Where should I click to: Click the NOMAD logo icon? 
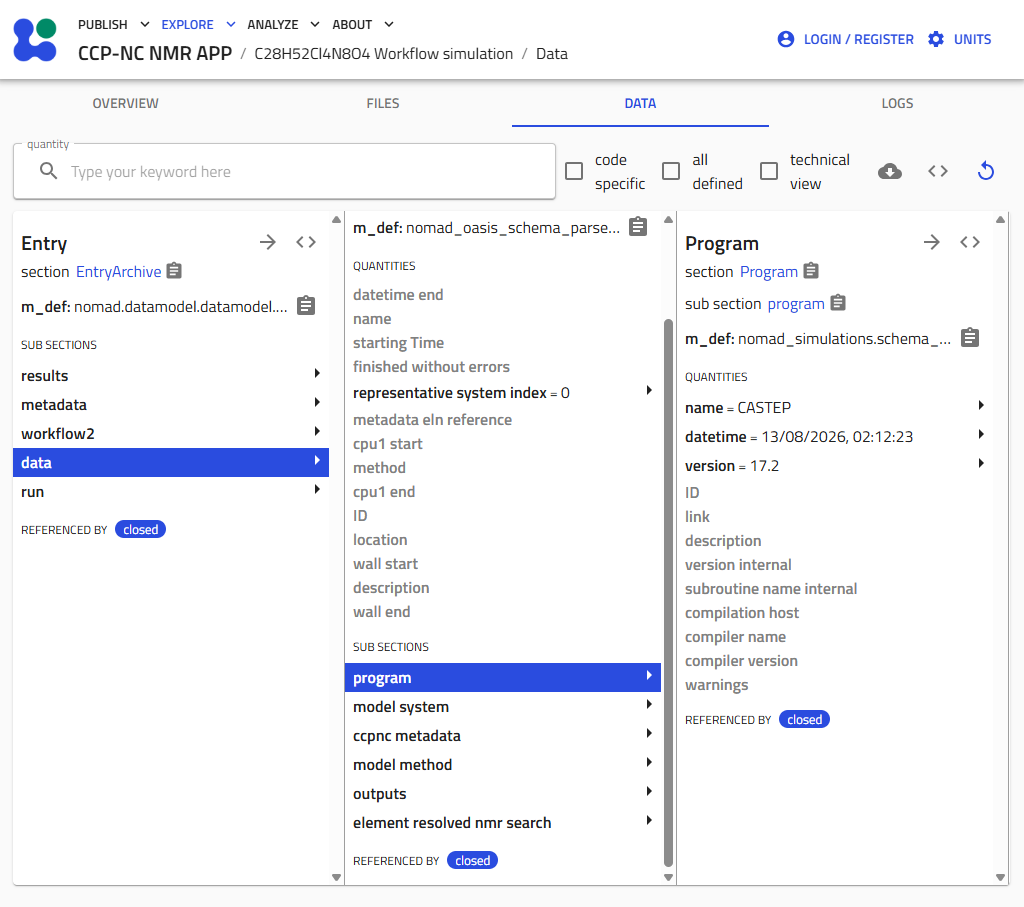35,40
